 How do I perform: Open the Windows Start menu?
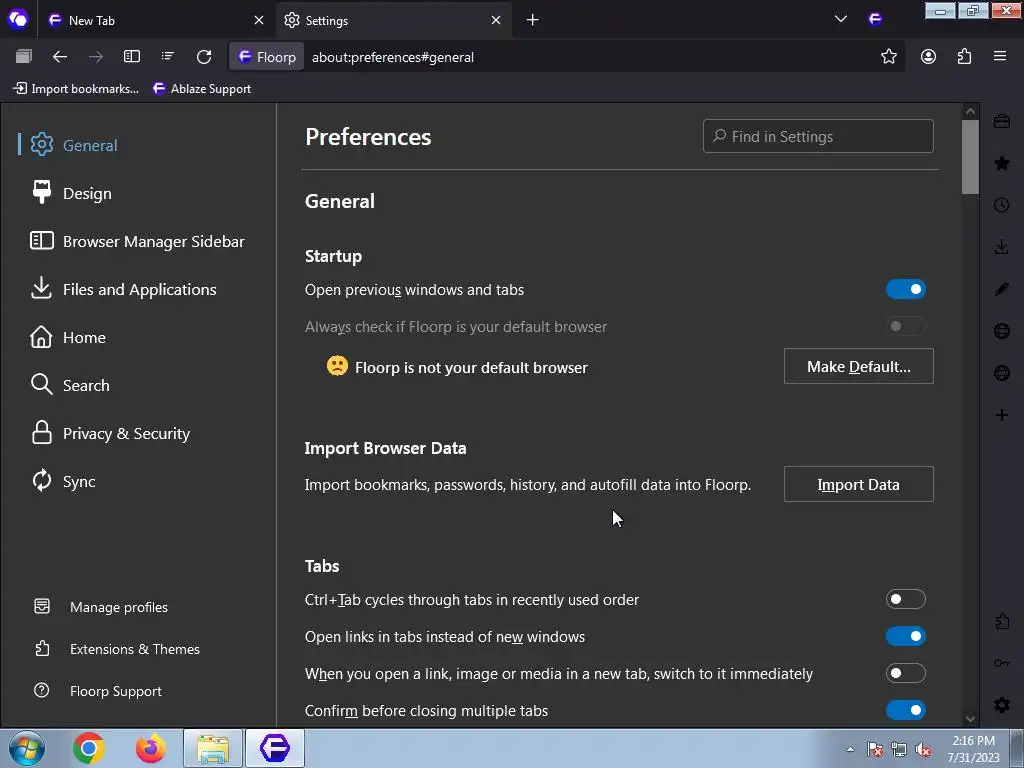(x=26, y=748)
